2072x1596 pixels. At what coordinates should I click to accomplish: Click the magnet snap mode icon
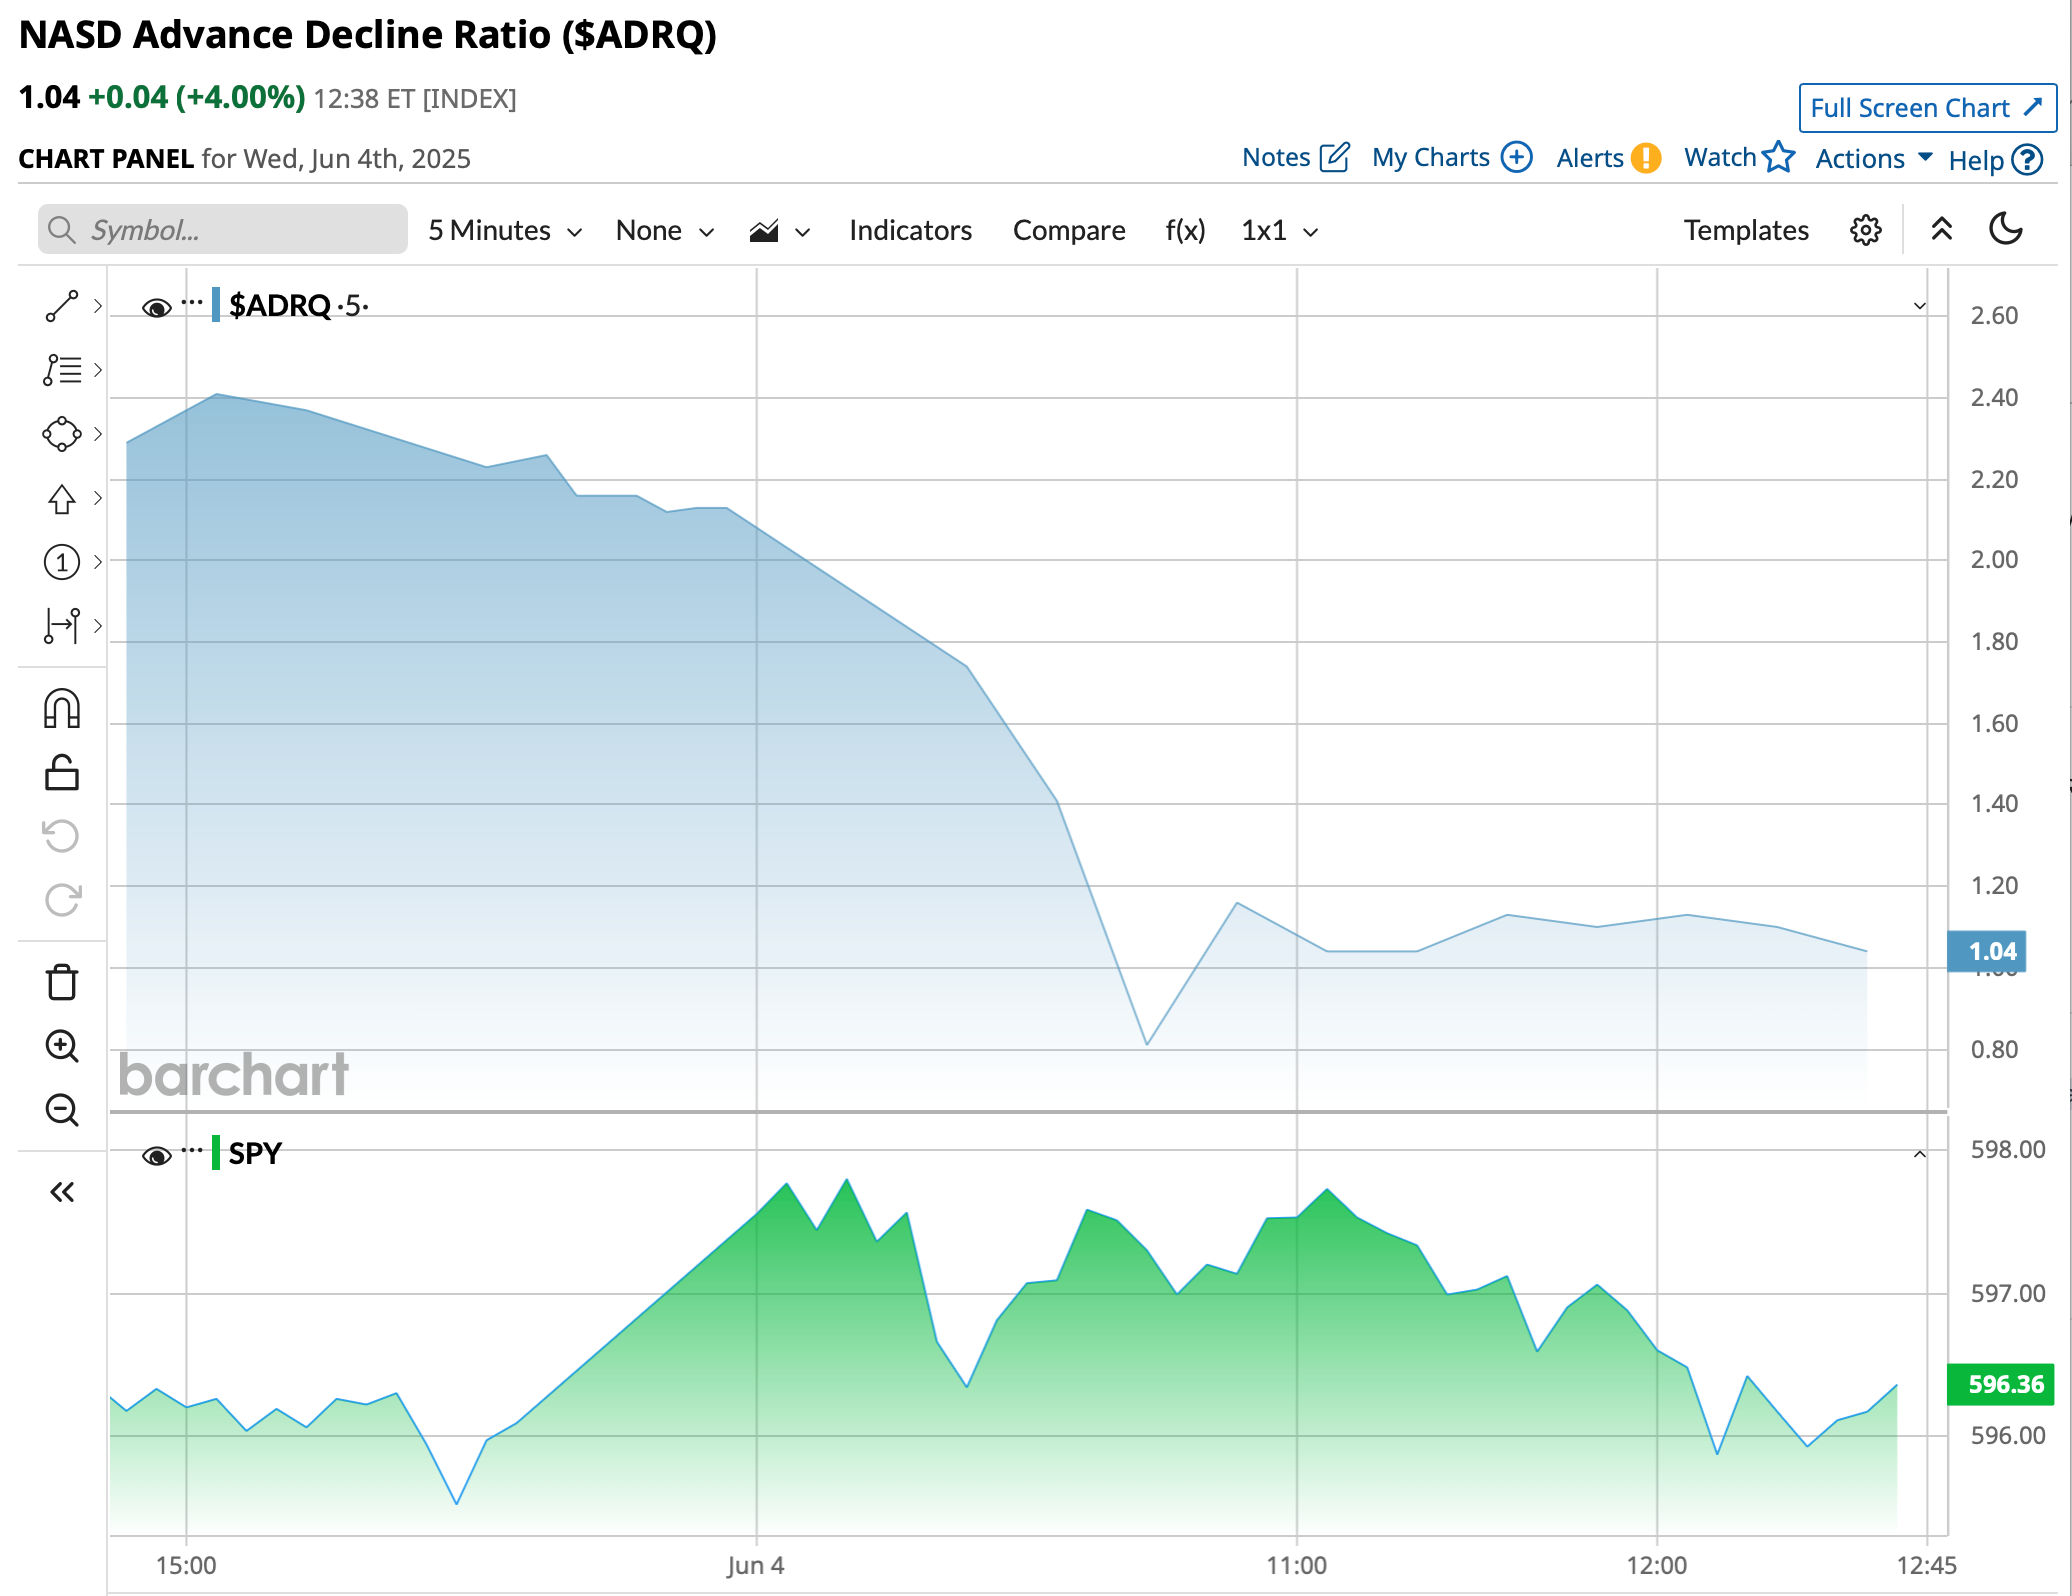click(x=61, y=709)
